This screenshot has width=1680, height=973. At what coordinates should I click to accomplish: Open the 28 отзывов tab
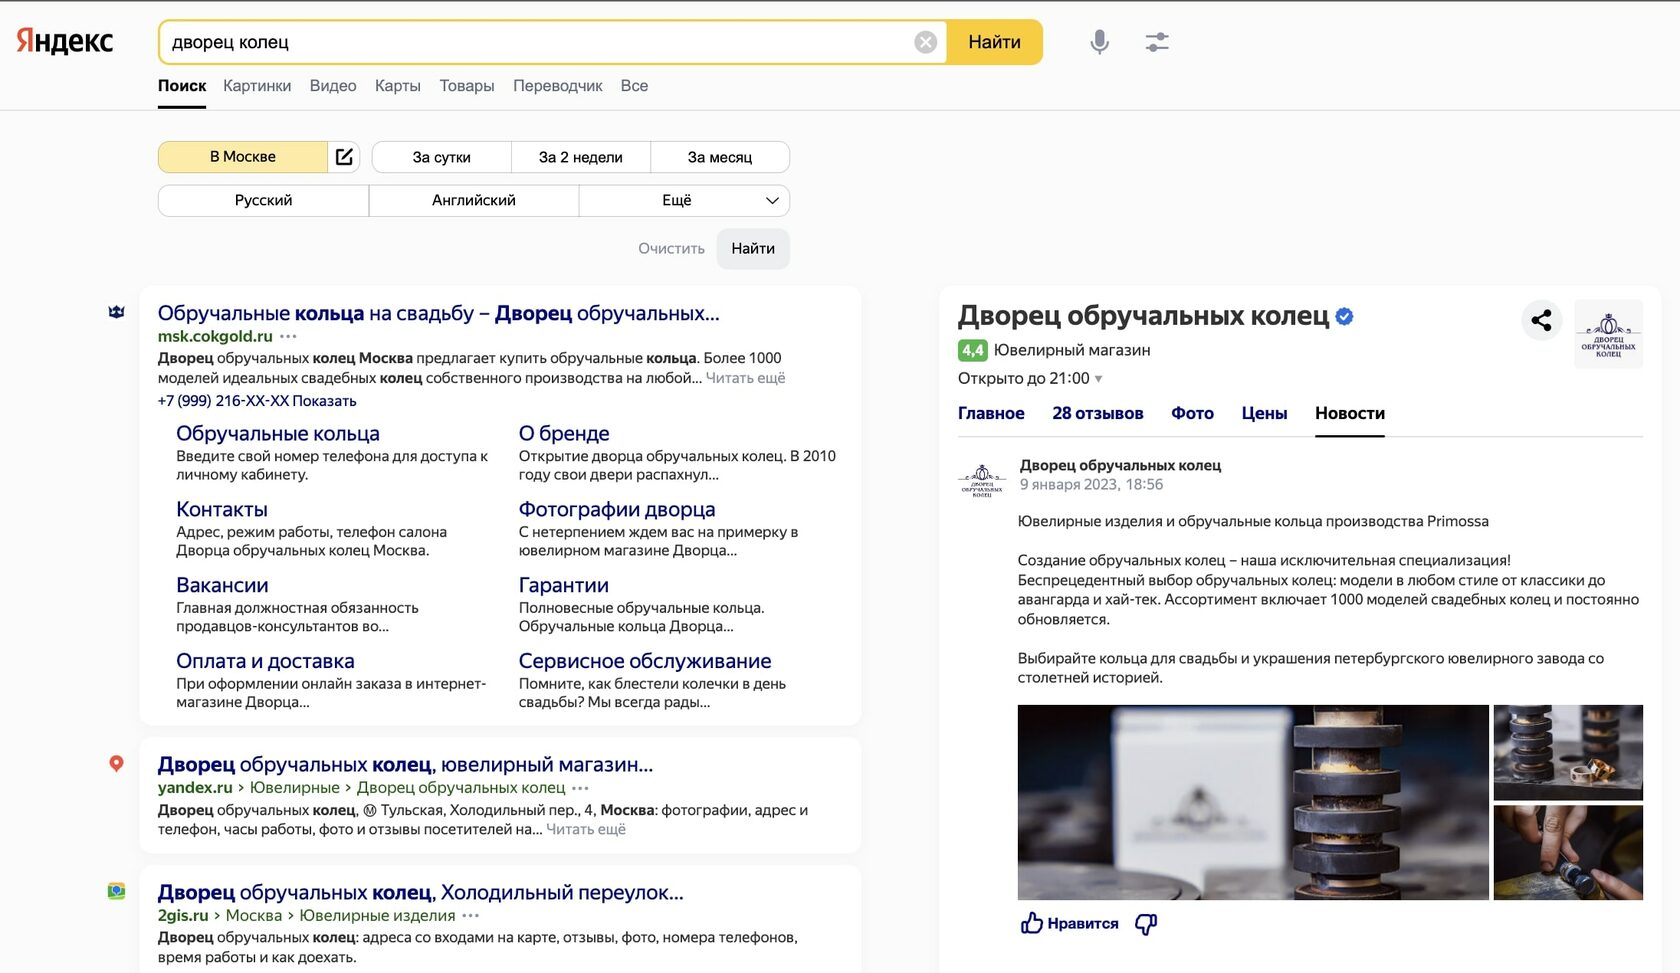coord(1098,413)
